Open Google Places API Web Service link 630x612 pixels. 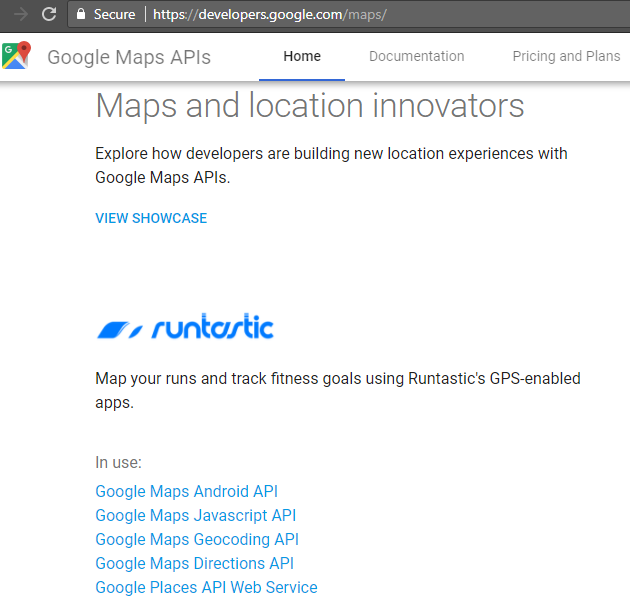[207, 587]
